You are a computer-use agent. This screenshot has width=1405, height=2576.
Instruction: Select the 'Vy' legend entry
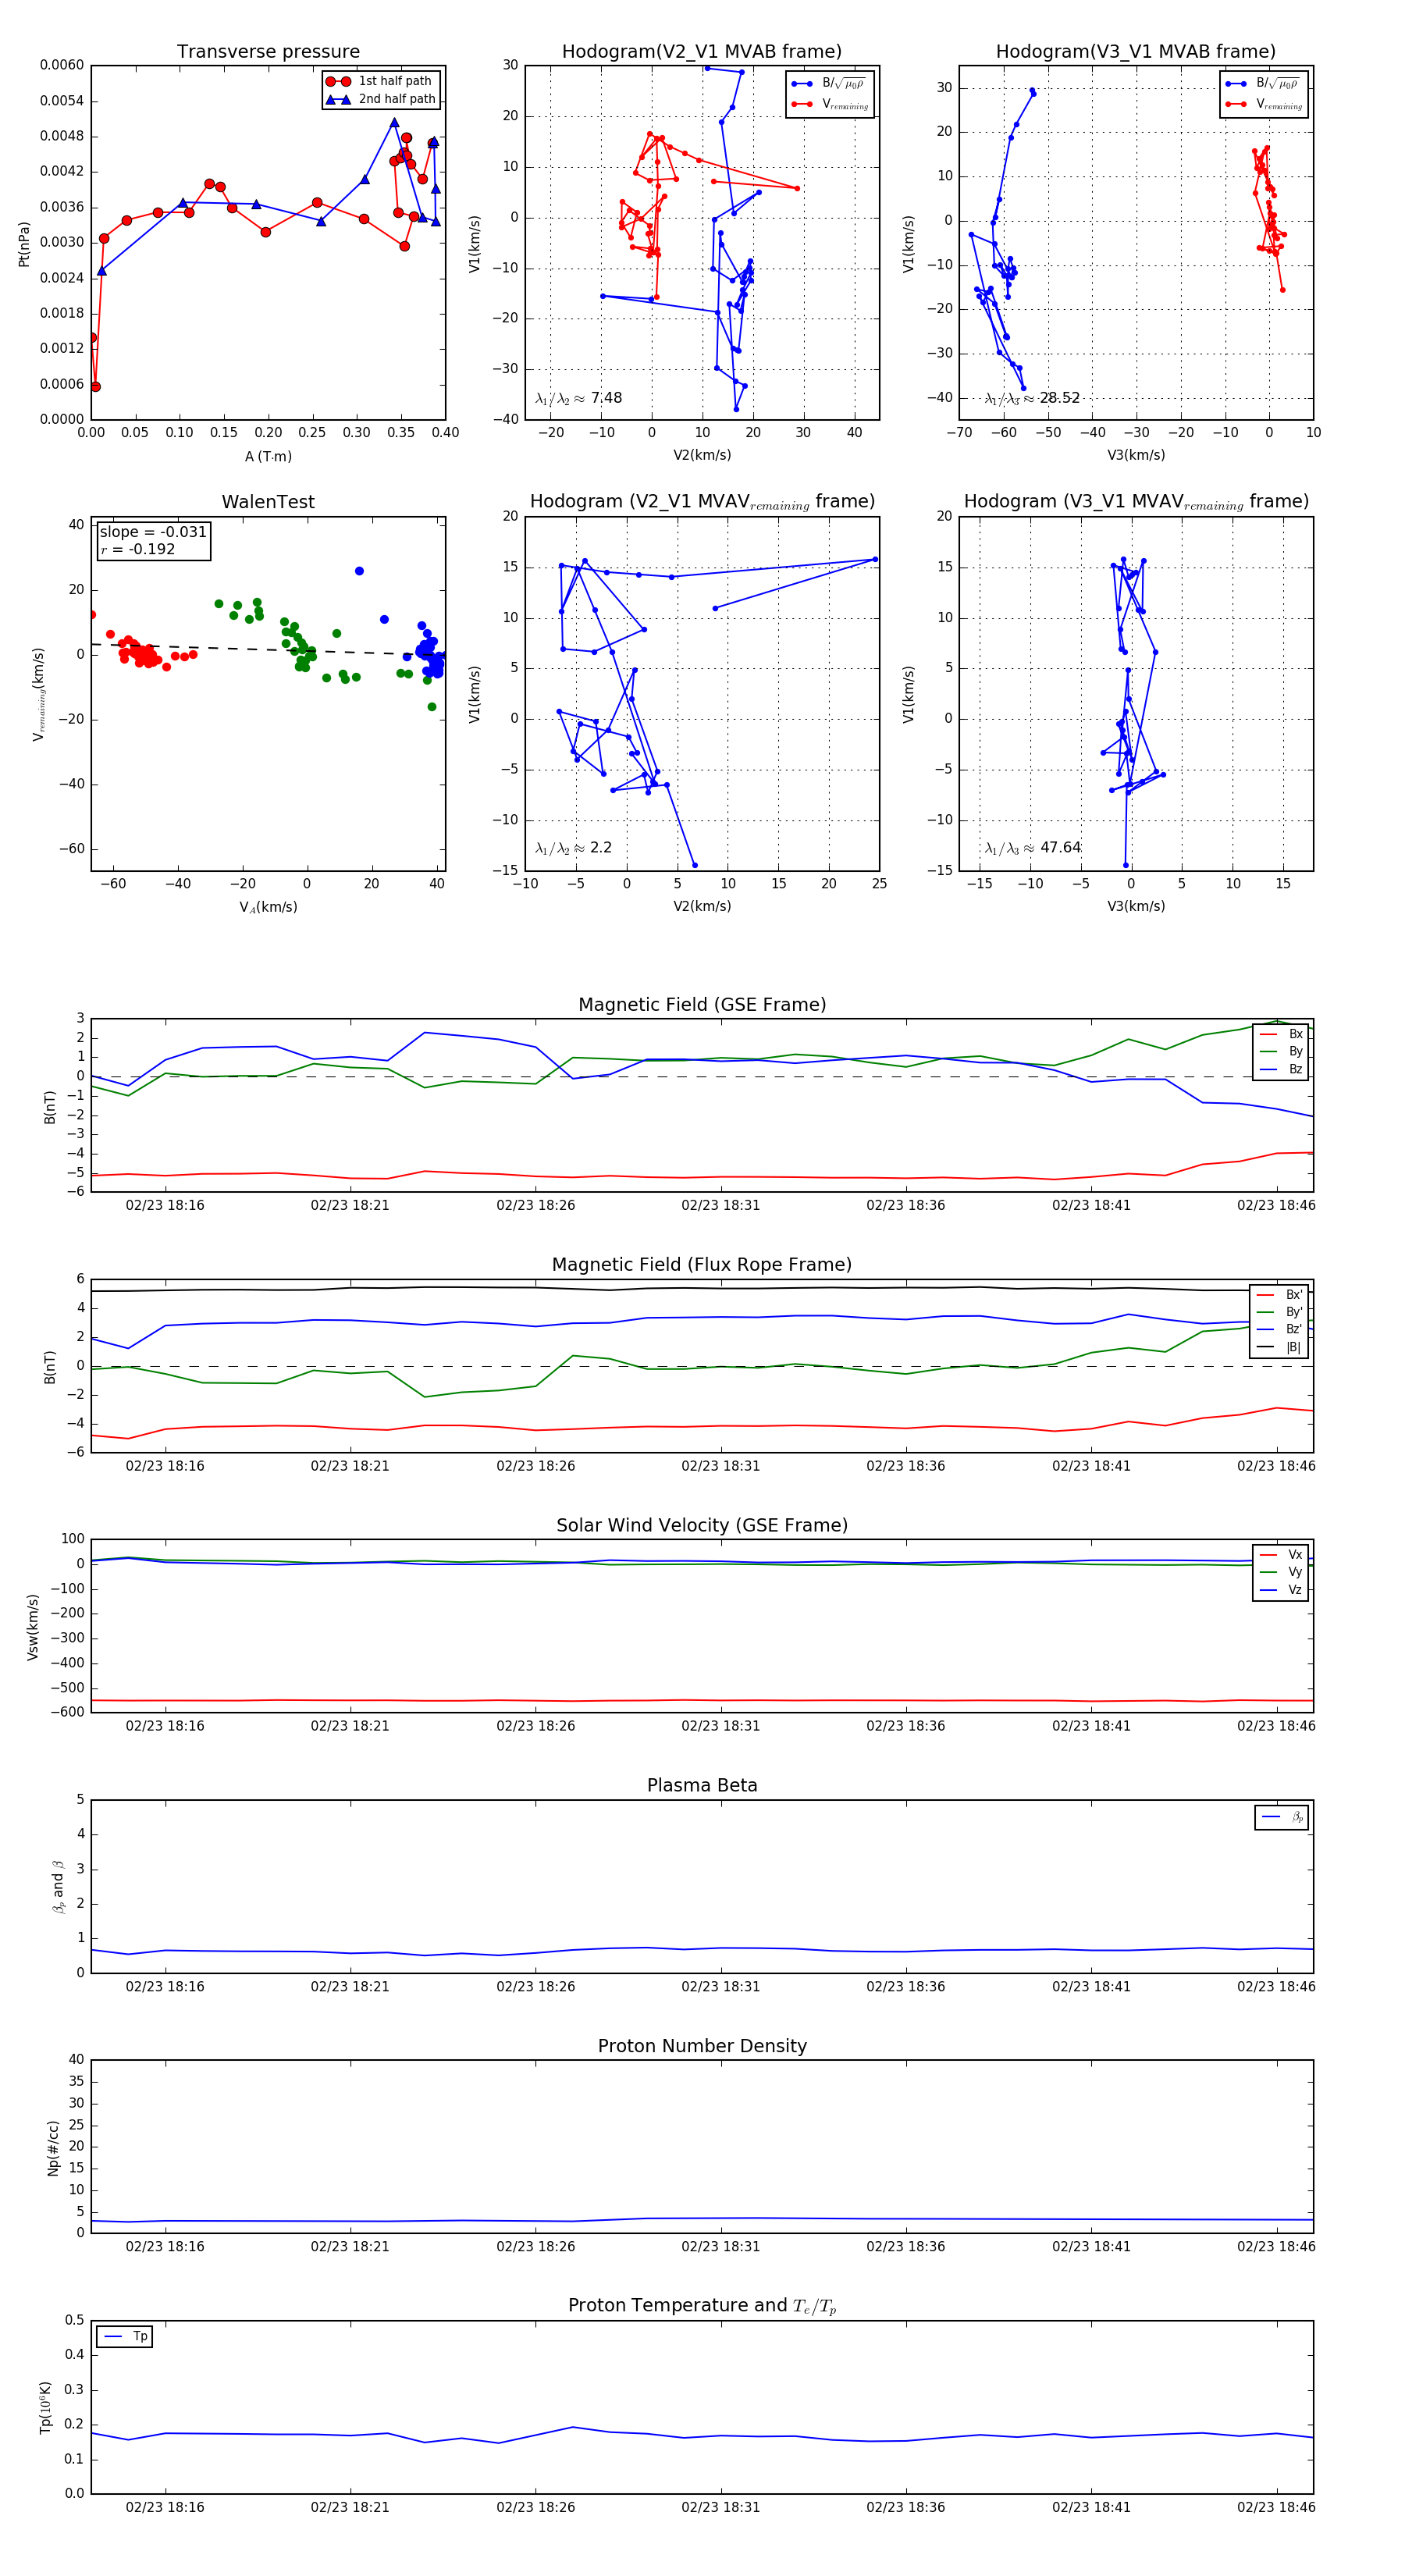[x=1281, y=1573]
